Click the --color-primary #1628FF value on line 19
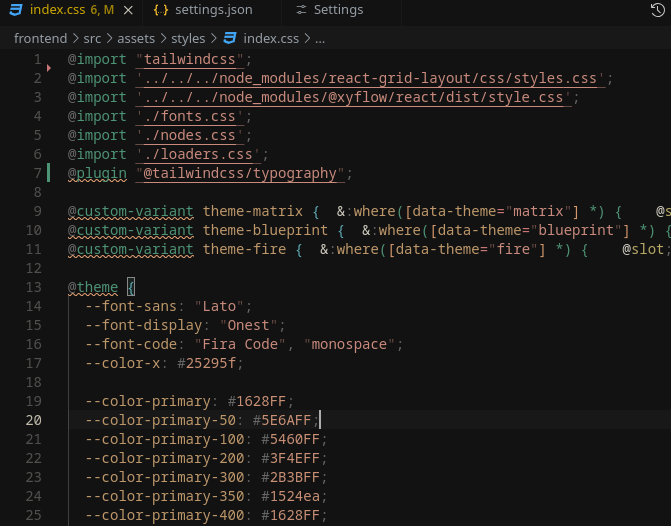Screen dimensions: 671x526 [256, 401]
